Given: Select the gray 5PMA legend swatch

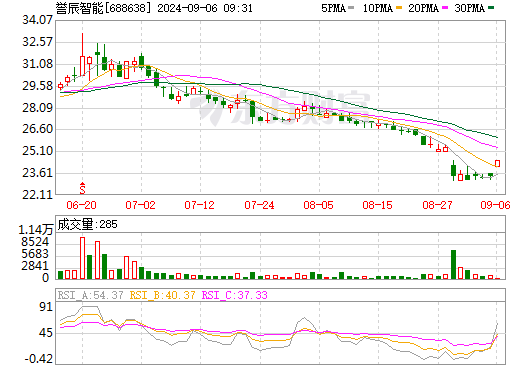Looking at the screenshot, I should click(x=351, y=8).
